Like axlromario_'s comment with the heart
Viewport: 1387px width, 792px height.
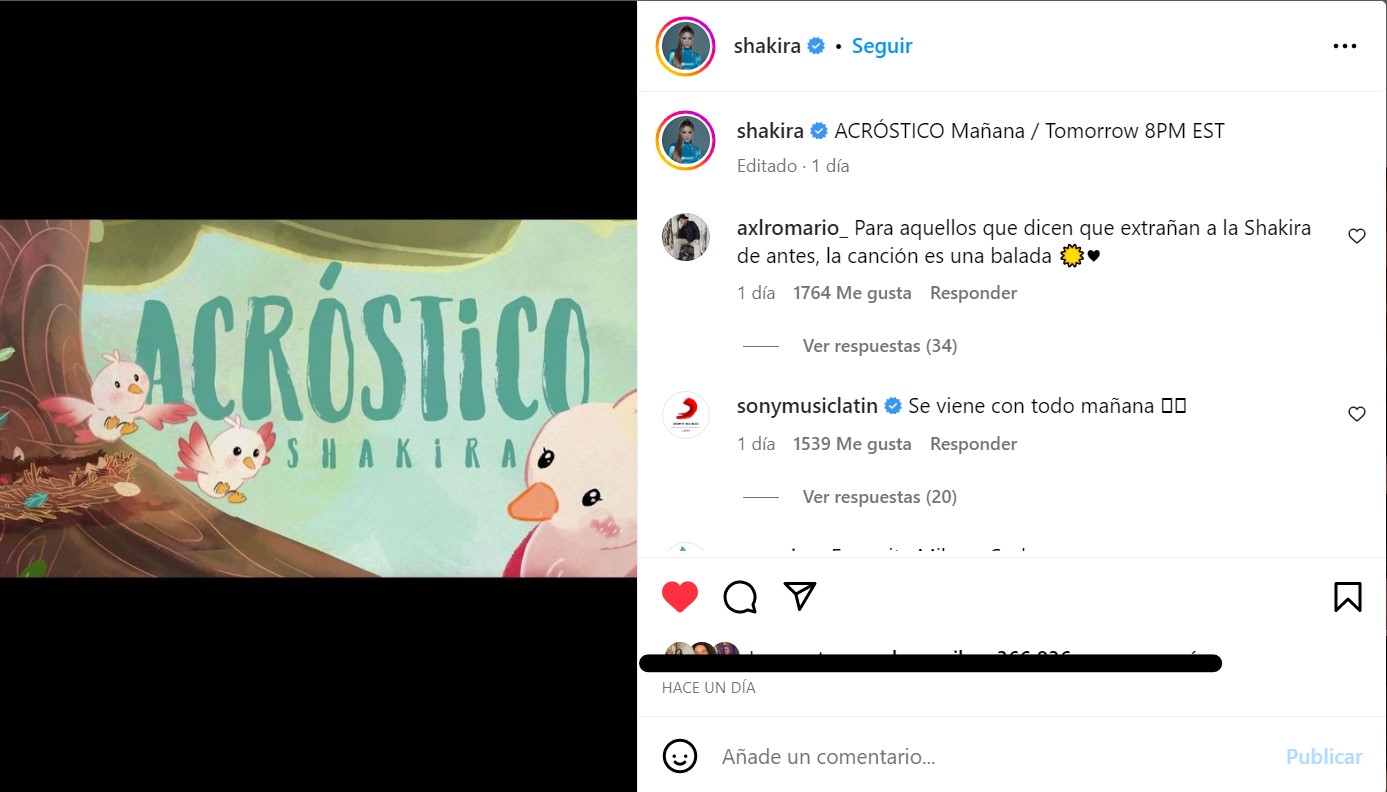click(x=1357, y=237)
